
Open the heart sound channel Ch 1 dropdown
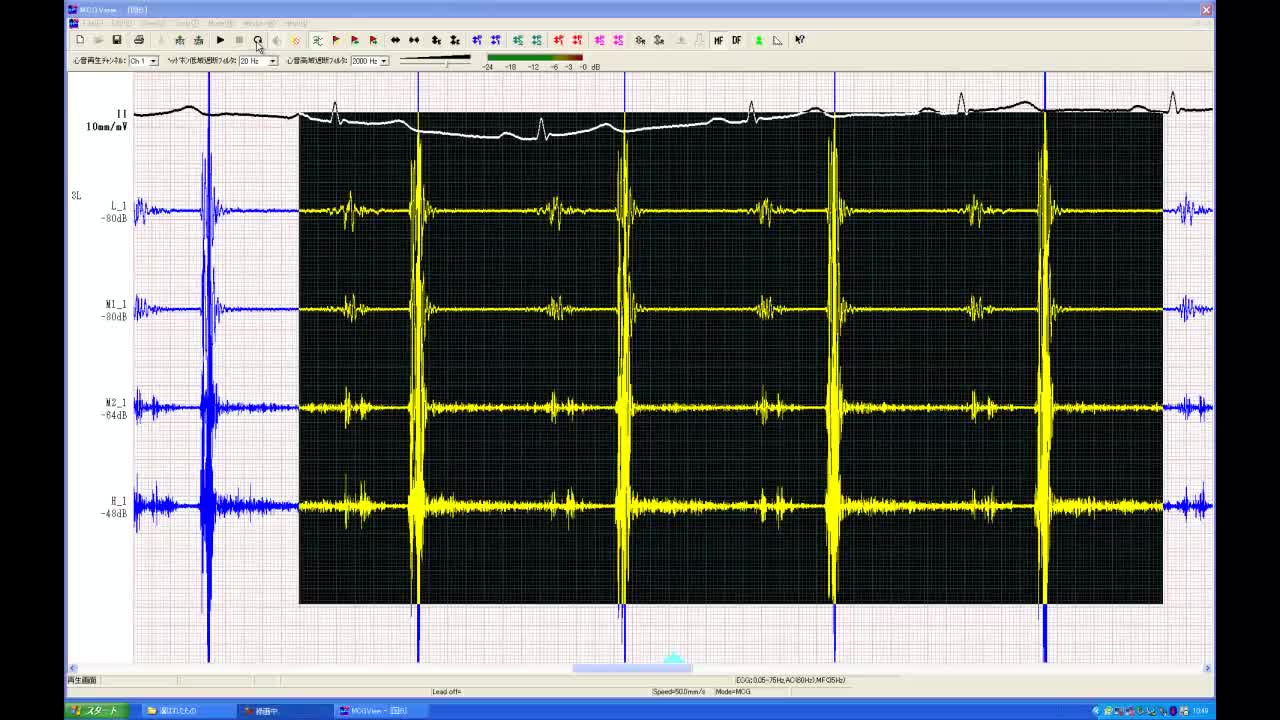pyautogui.click(x=153, y=61)
